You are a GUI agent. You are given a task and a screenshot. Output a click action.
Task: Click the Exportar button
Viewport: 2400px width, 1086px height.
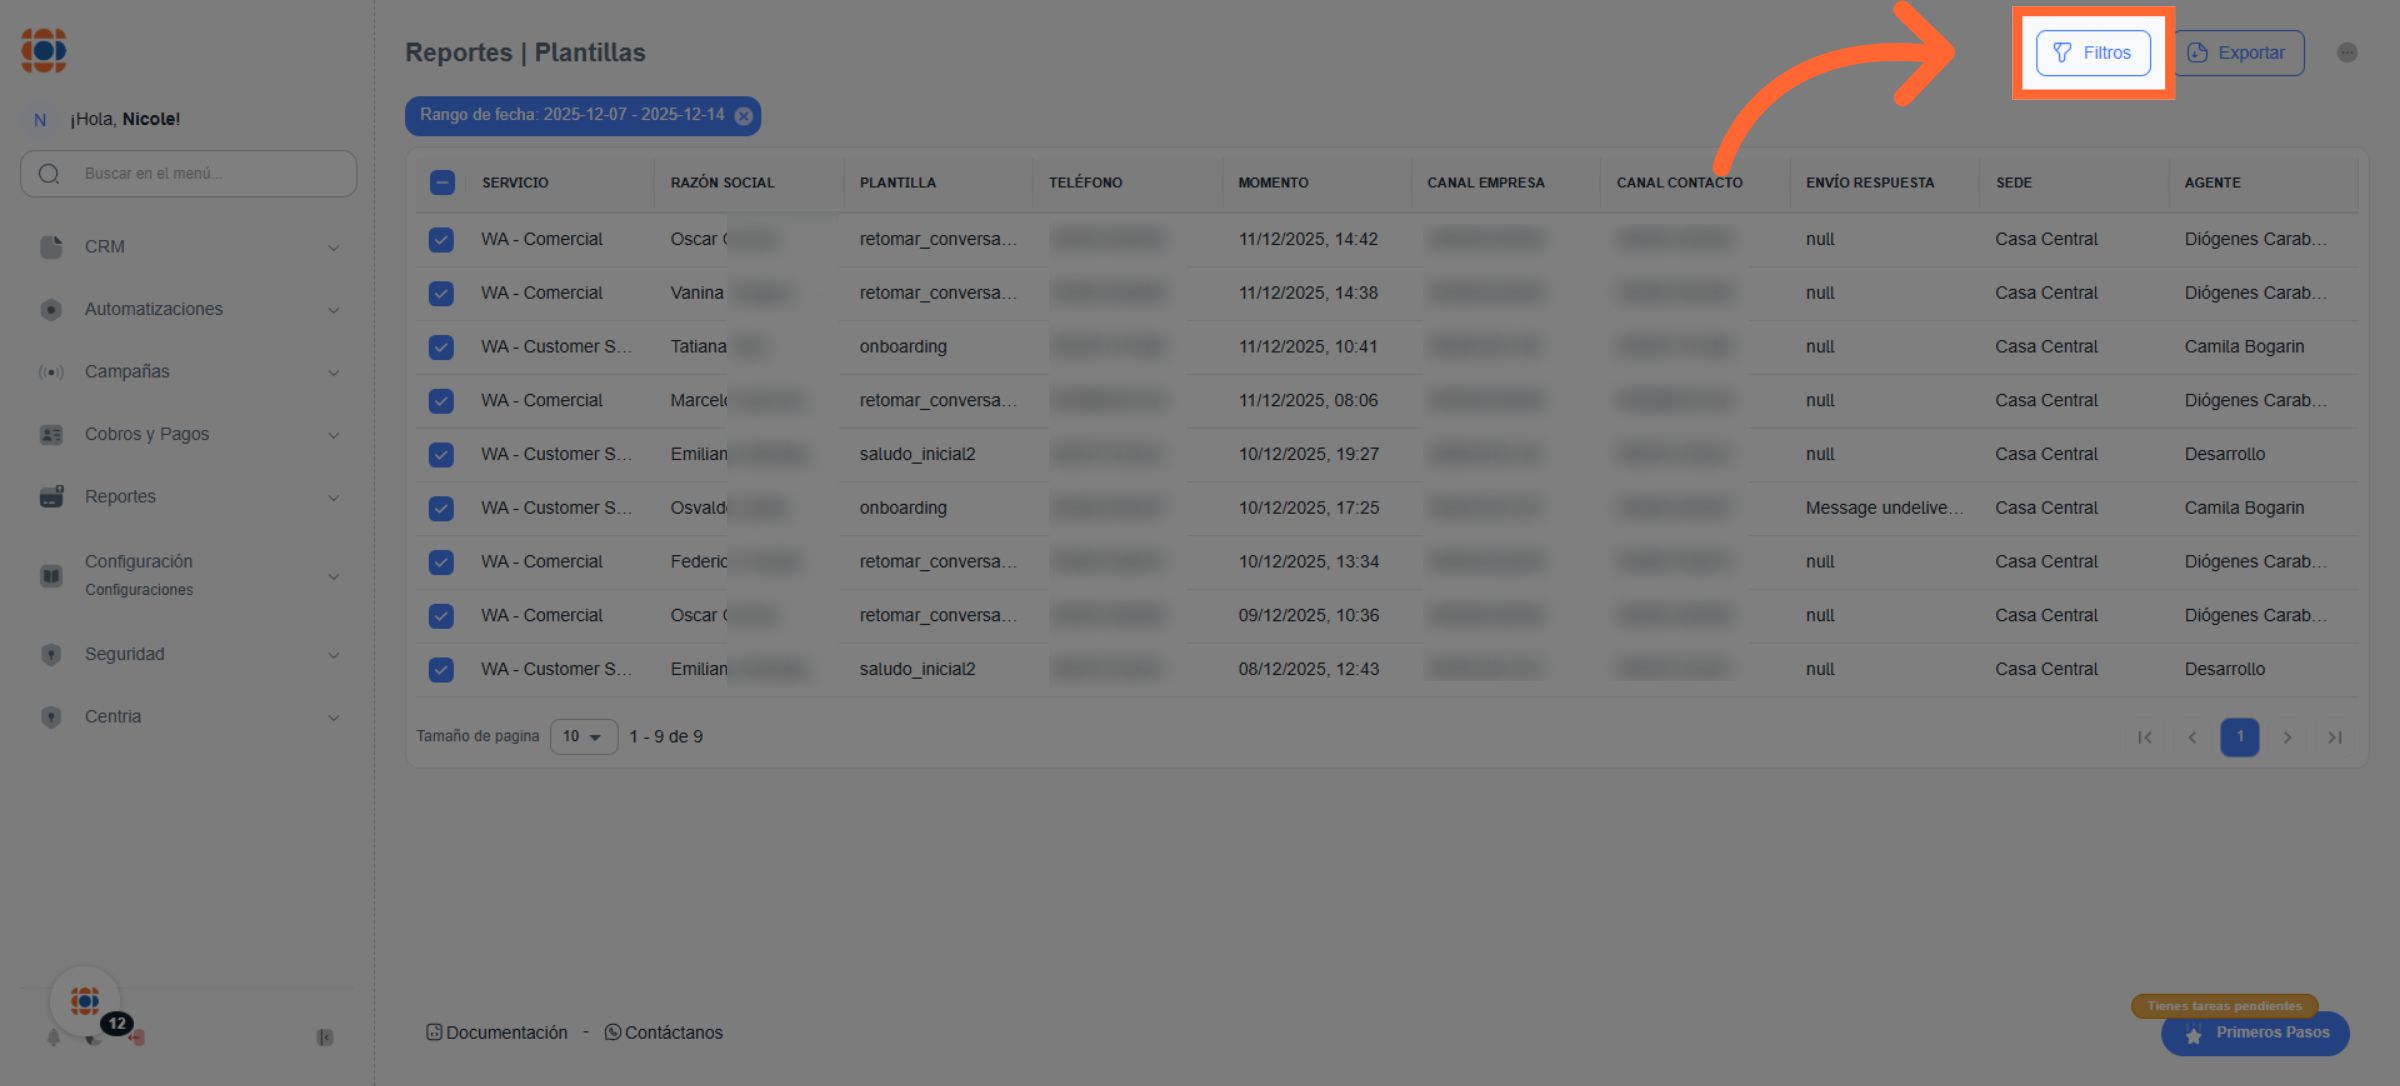coord(2237,53)
